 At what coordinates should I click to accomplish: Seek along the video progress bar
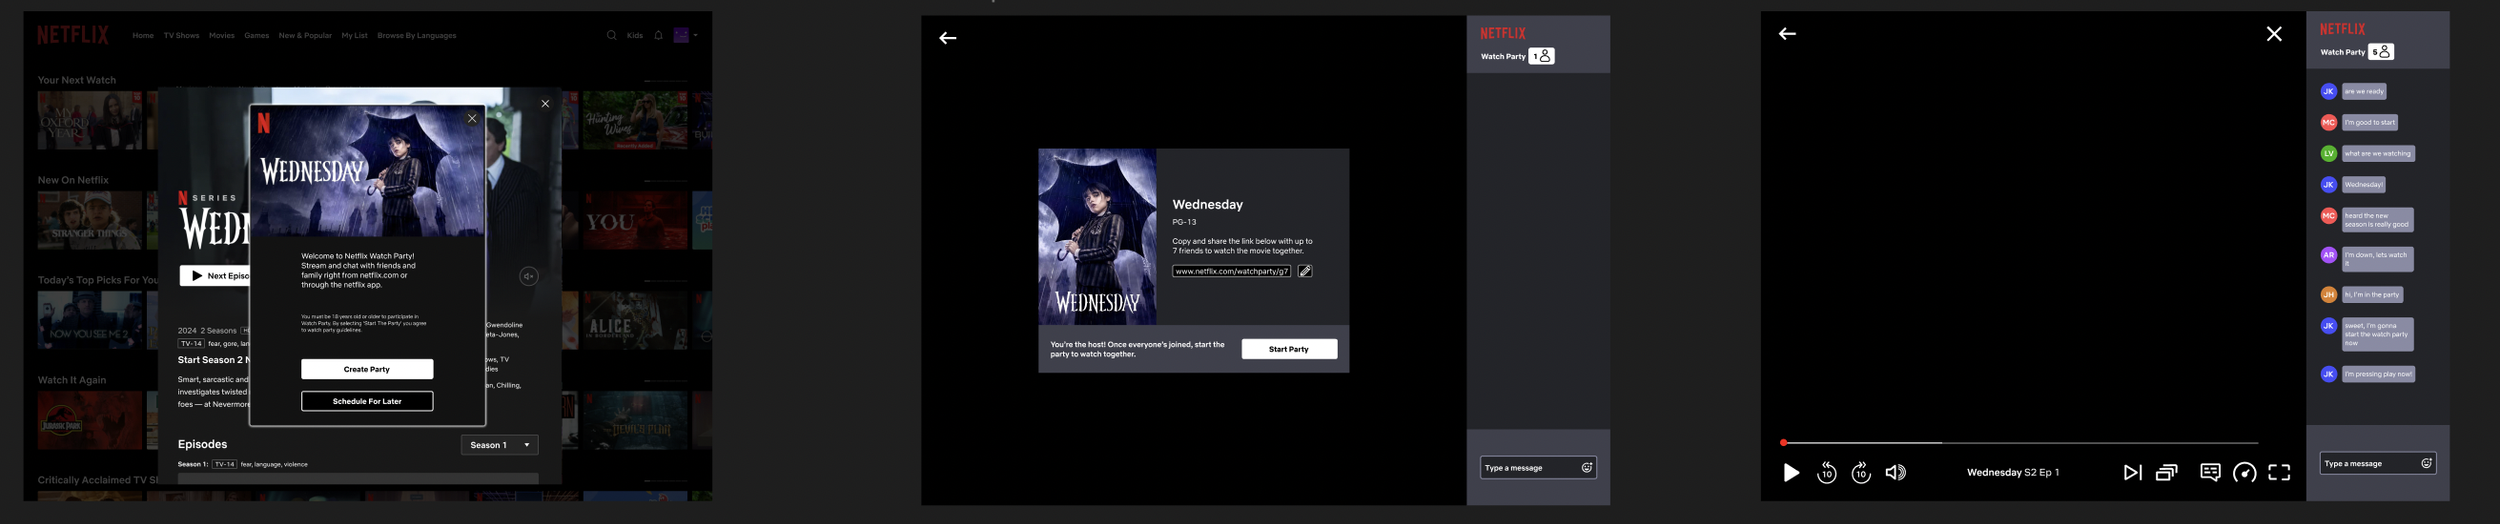[x=2020, y=443]
